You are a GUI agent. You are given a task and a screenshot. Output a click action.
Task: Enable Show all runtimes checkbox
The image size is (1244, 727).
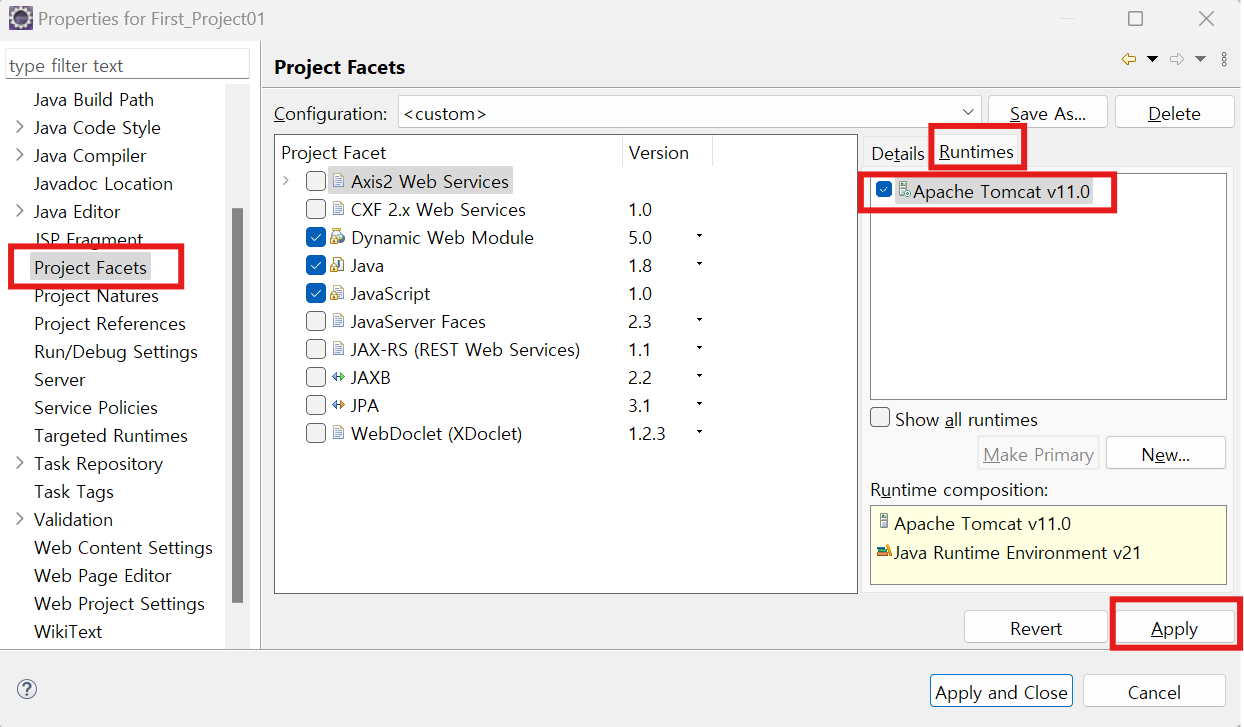[880, 418]
